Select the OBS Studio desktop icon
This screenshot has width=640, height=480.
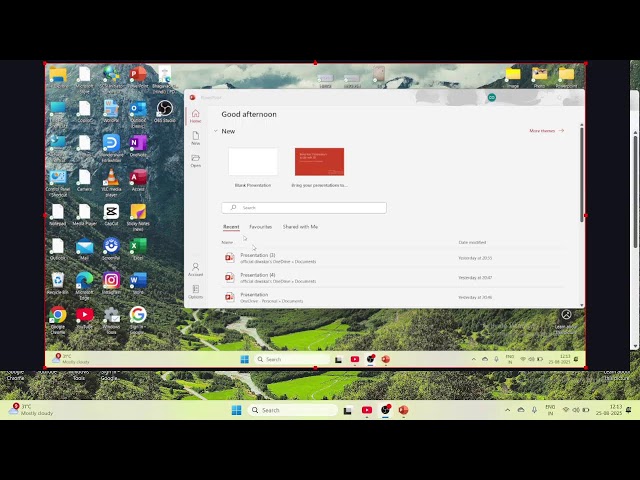pos(164,111)
